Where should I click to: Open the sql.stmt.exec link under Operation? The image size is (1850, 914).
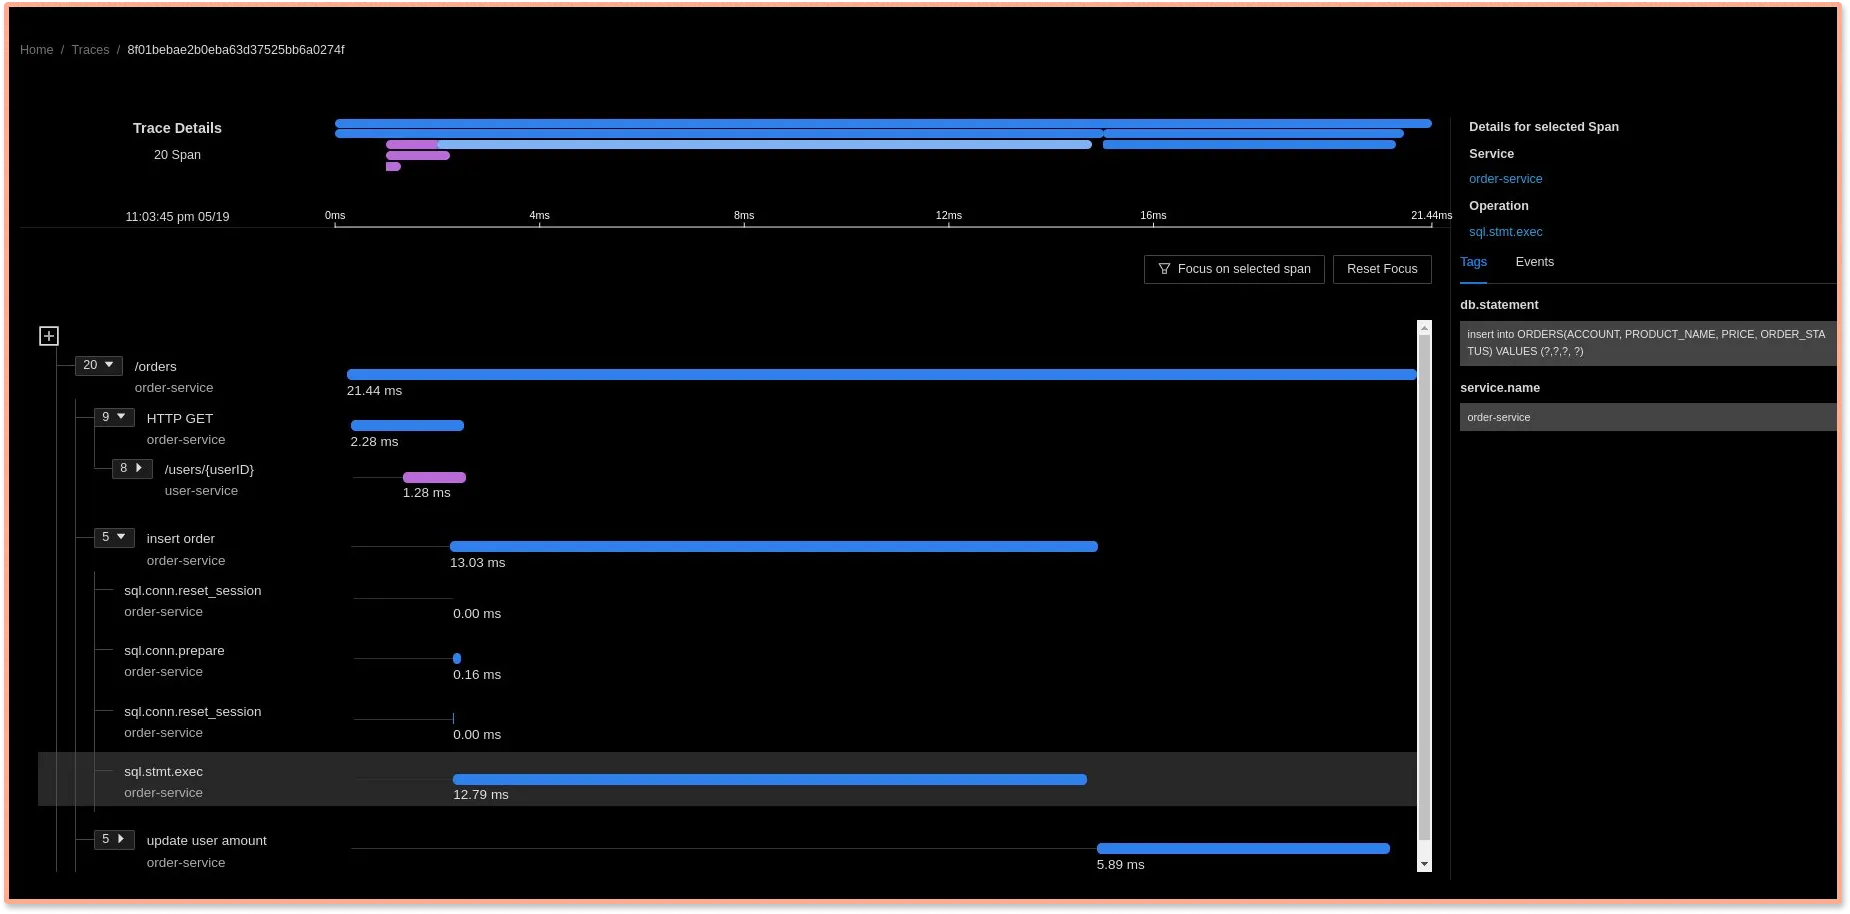point(1505,232)
